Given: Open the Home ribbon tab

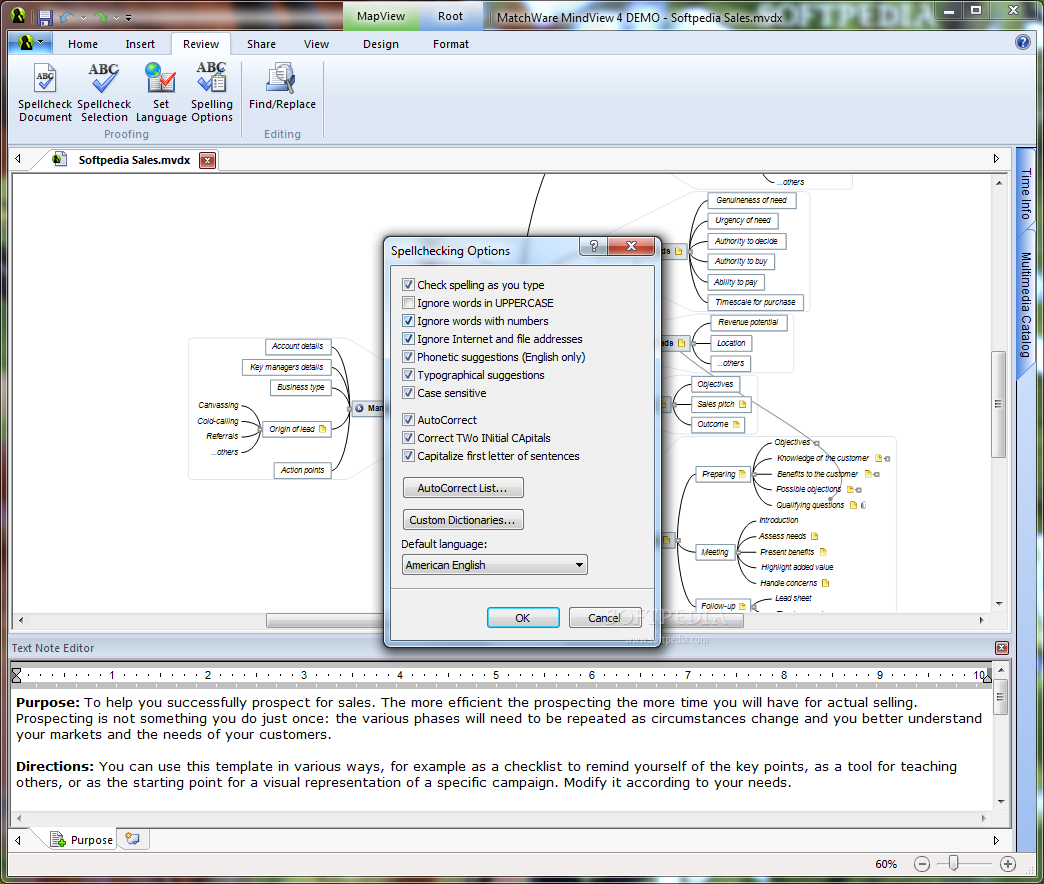Looking at the screenshot, I should 83,44.
